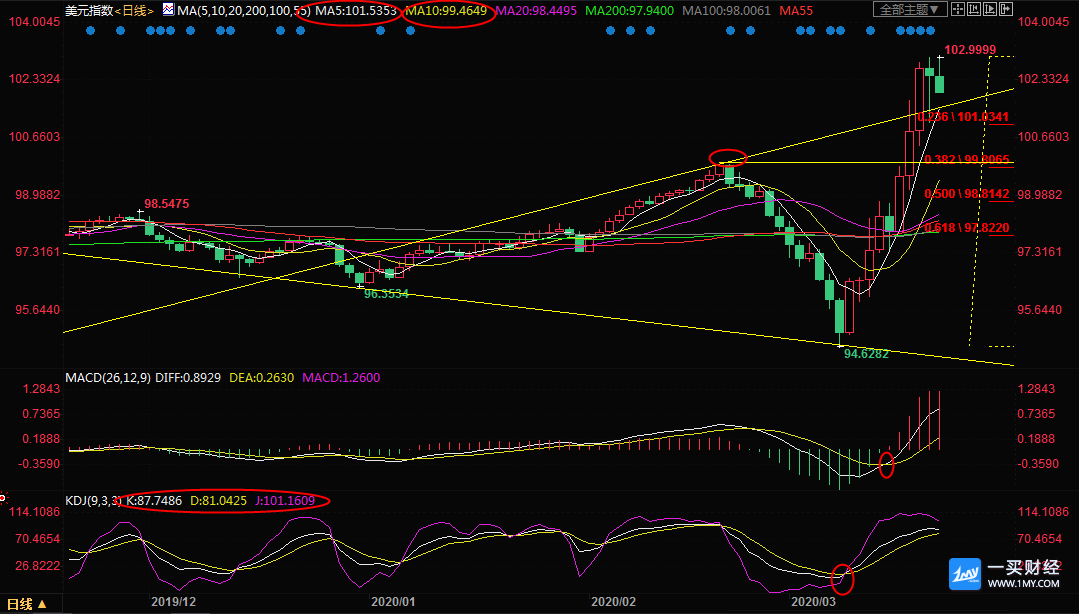This screenshot has width=1079, height=614.
Task: Click the chart playback arrow icon
Action: click(990, 9)
